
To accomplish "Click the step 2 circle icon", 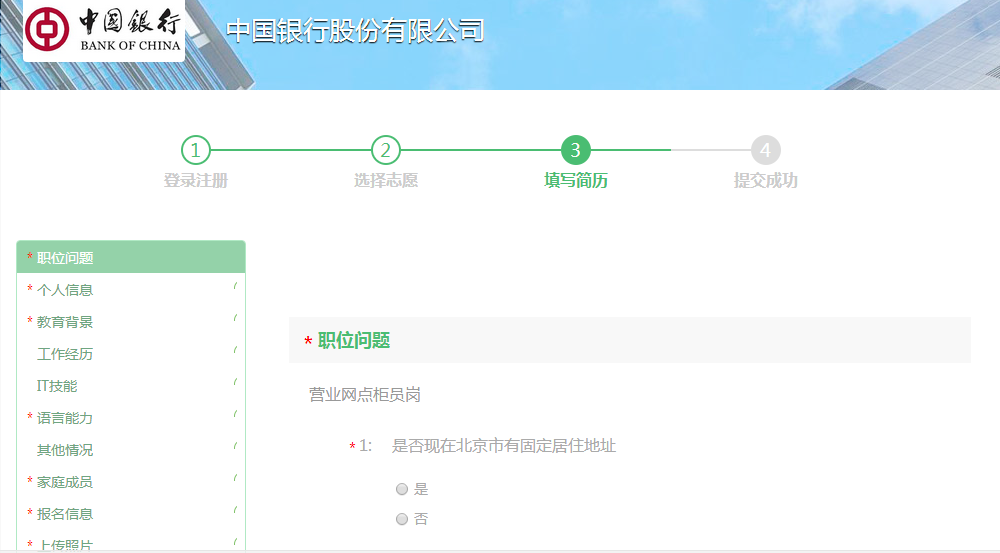I will click(x=386, y=150).
